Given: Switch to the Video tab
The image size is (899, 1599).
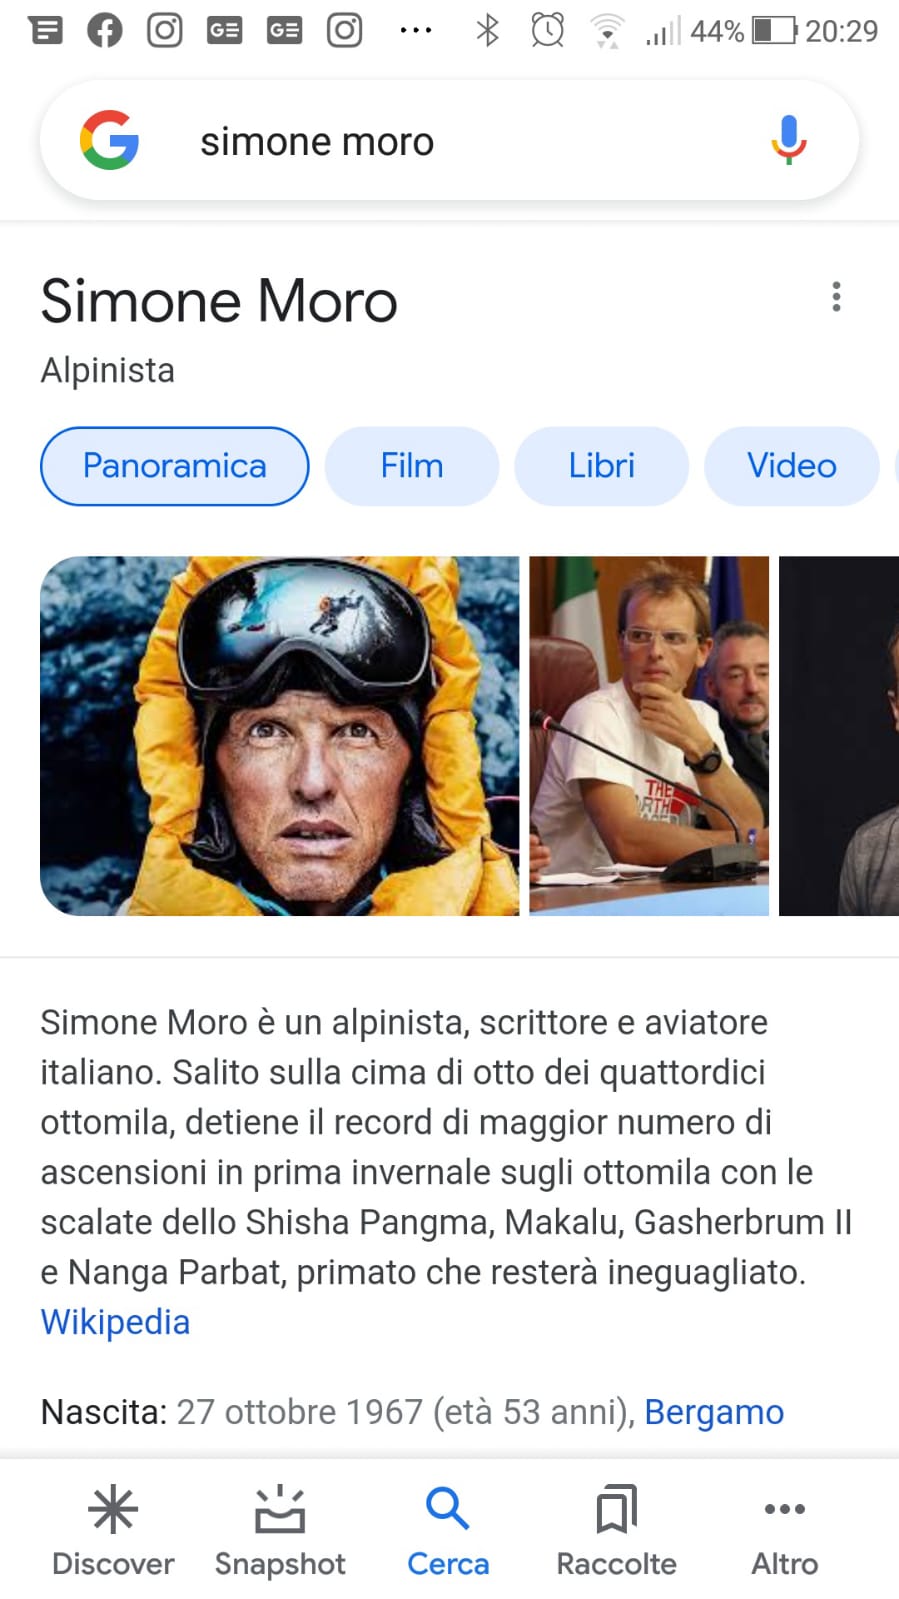Looking at the screenshot, I should [792, 466].
